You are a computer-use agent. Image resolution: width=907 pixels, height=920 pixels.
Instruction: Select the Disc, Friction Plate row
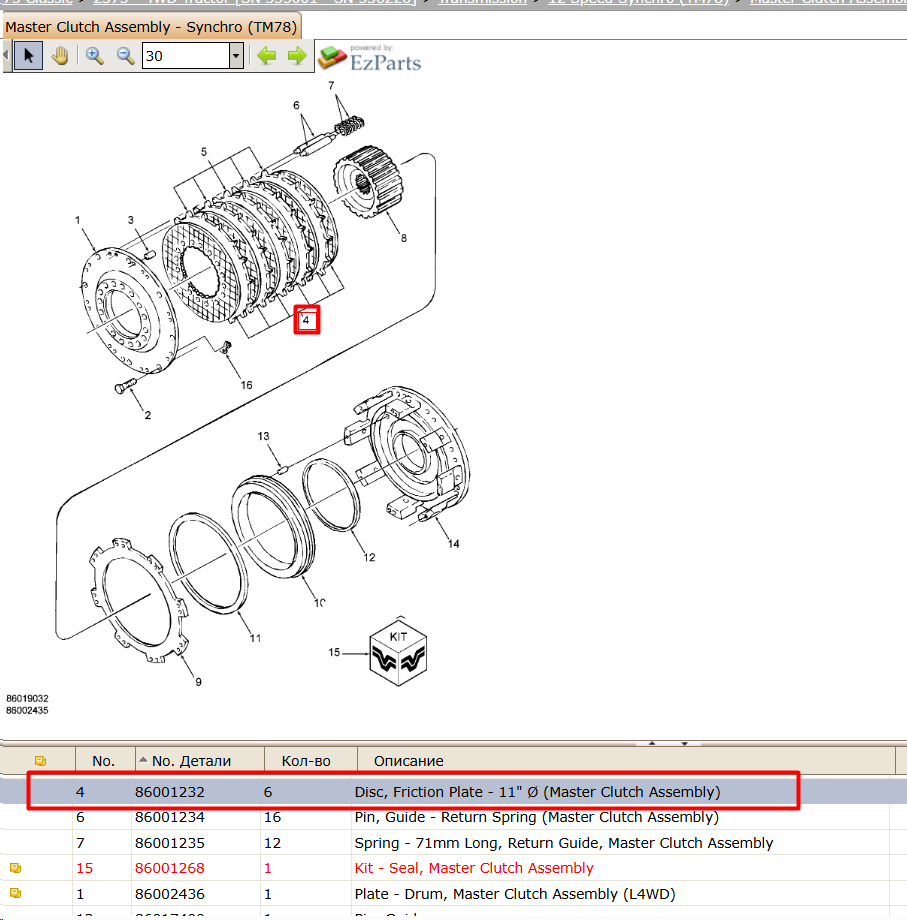click(x=454, y=792)
